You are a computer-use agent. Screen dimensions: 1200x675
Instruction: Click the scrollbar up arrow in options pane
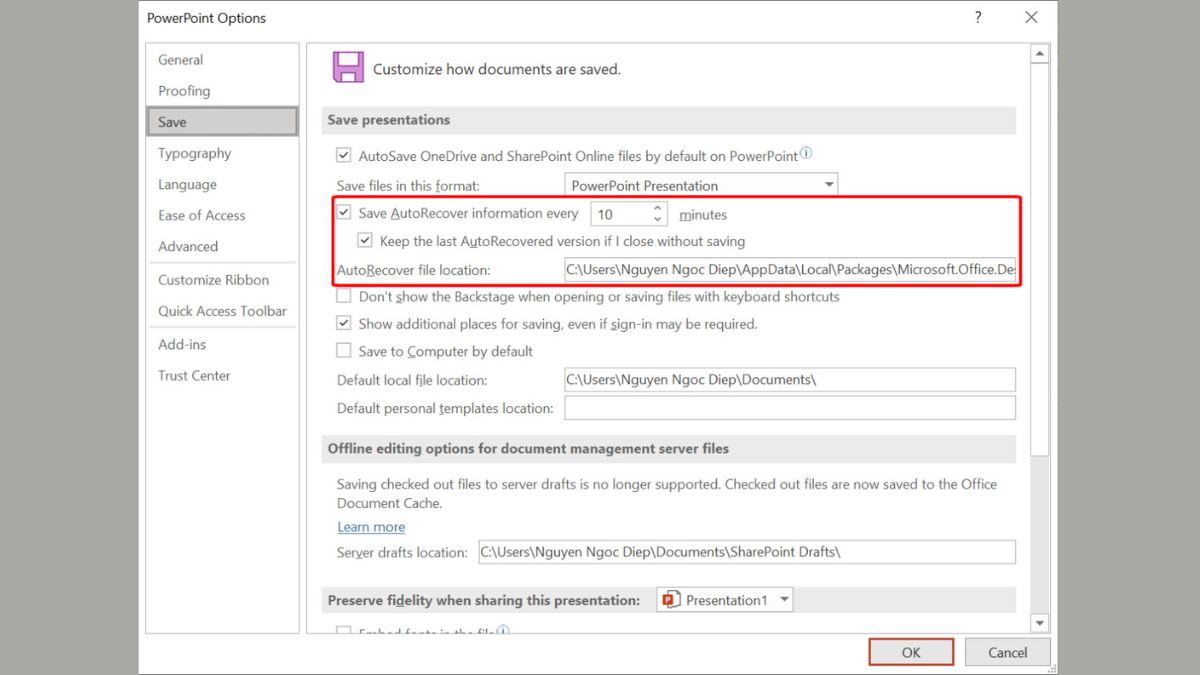(1040, 53)
